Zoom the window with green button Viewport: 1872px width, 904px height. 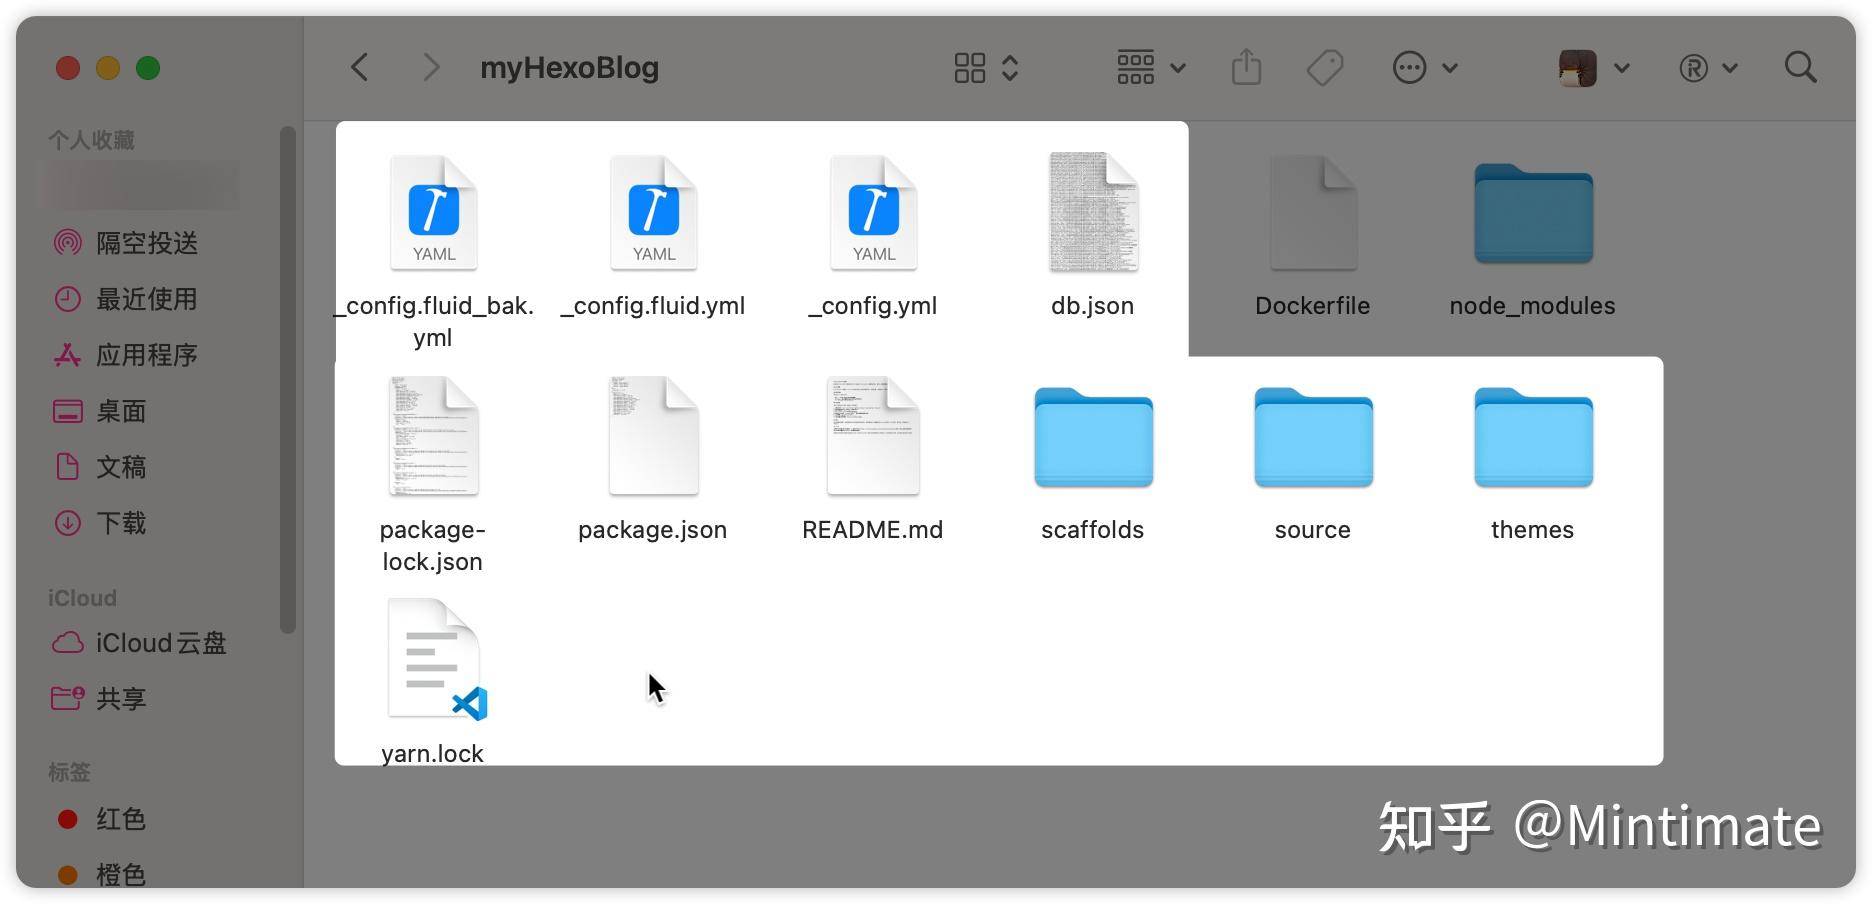[148, 68]
